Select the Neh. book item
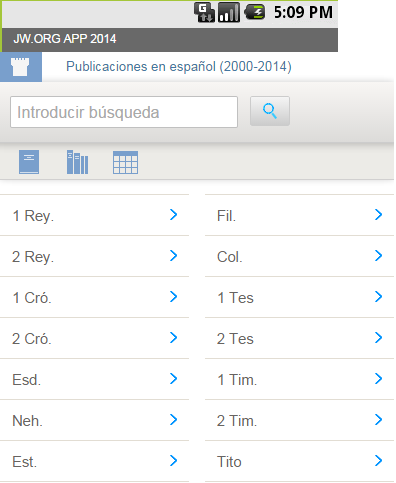Screen dimensions: 396x483 [94, 420]
